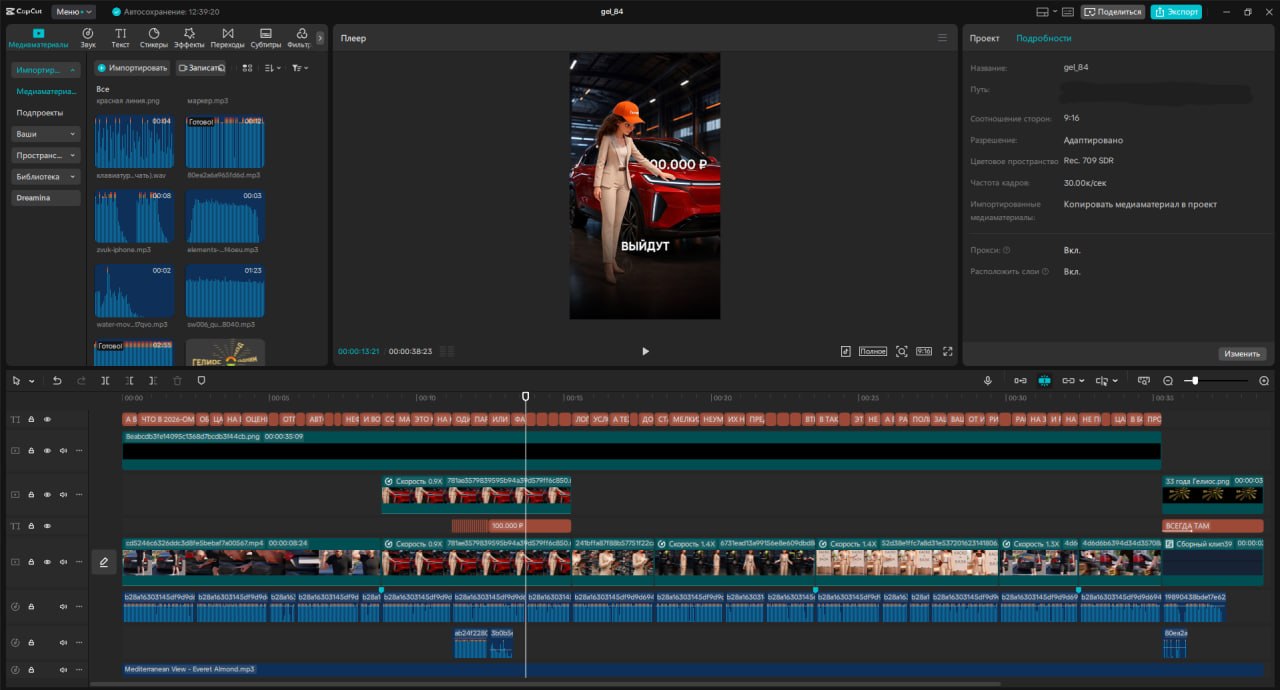1280x690 pixels.
Task: Mute the Mediterranean View audio track
Action: (x=63, y=669)
